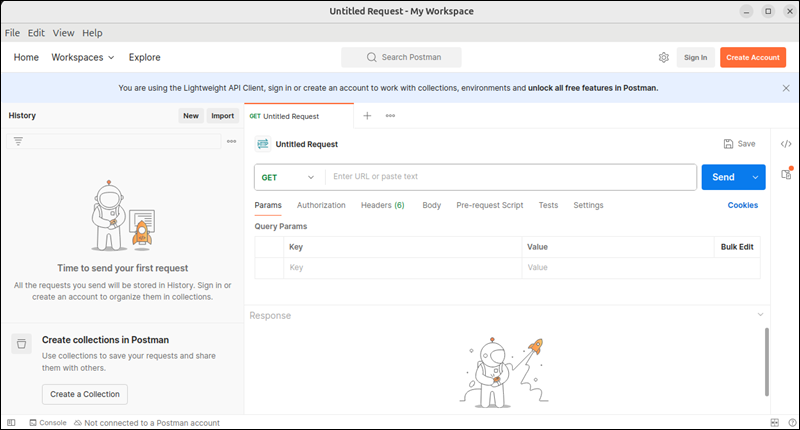The width and height of the screenshot is (800, 430).
Task: Open the Console from the status bar
Action: coord(48,423)
